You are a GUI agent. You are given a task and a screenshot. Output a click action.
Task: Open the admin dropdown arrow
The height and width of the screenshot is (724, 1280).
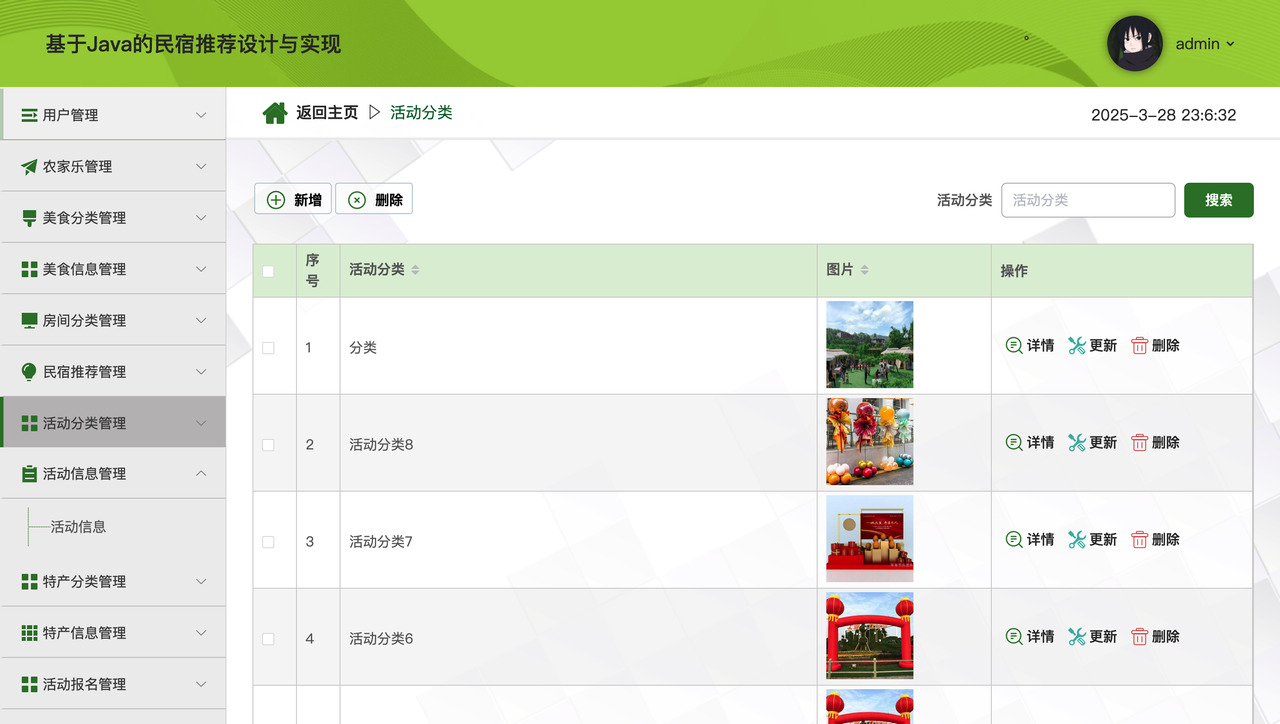(x=1230, y=44)
